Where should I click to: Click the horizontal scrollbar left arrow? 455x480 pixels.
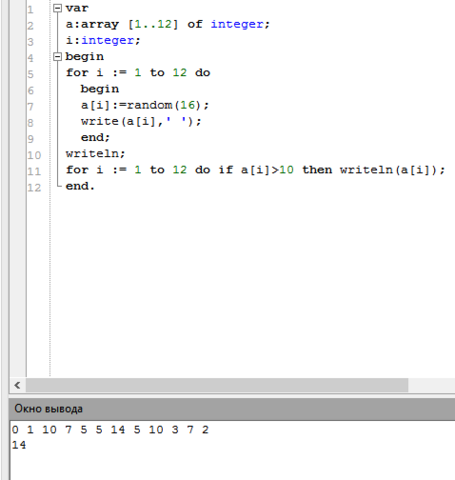[x=17, y=385]
